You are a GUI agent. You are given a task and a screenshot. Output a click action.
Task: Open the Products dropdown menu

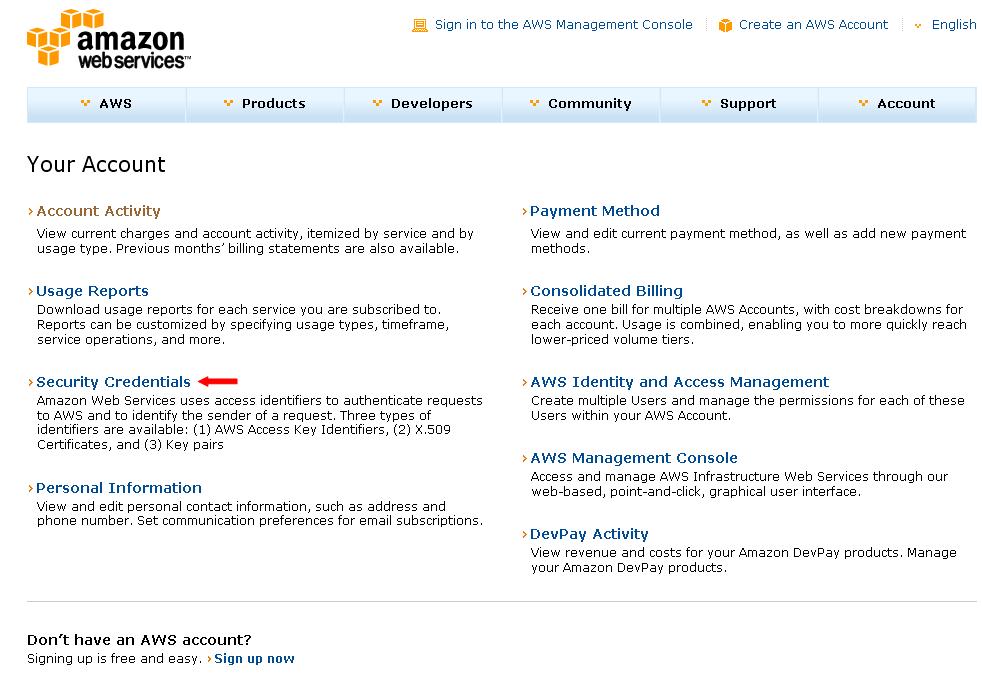(264, 104)
